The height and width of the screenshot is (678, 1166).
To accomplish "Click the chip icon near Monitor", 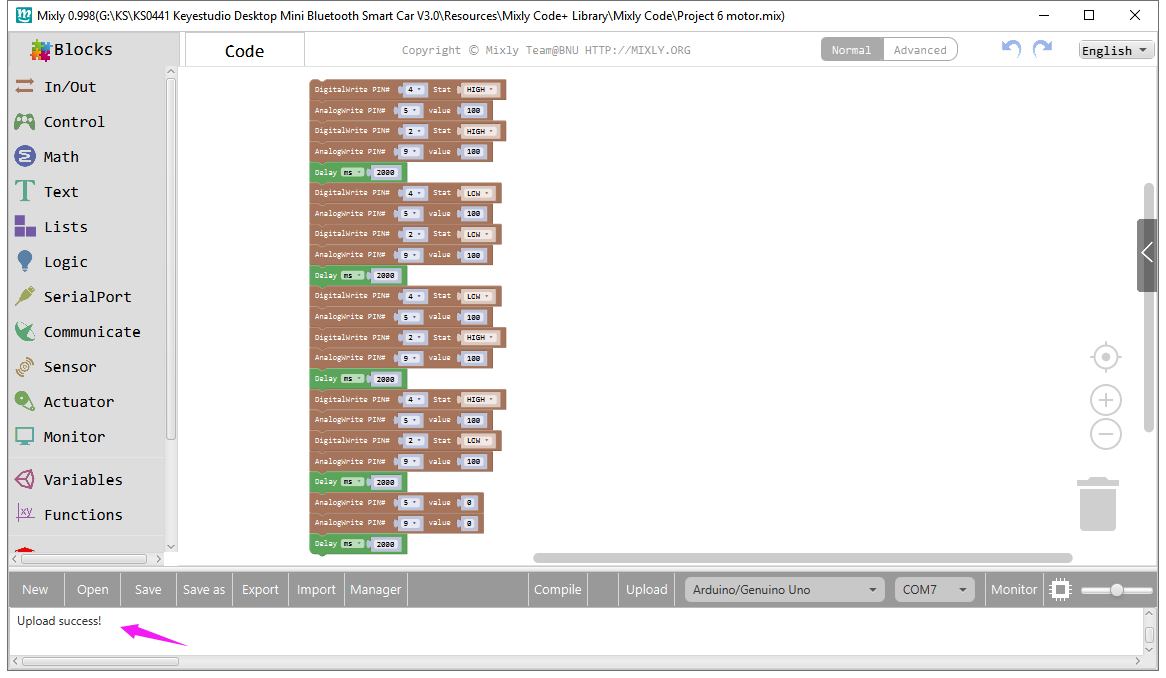I will [x=1060, y=590].
